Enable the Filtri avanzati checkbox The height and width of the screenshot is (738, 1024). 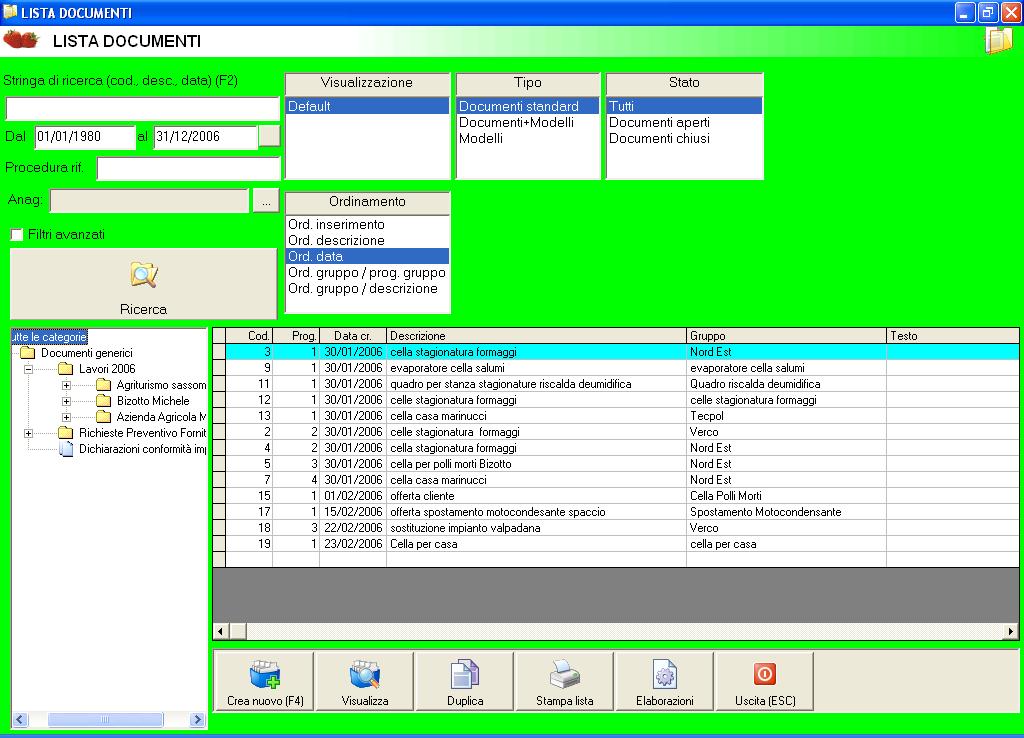coord(17,234)
